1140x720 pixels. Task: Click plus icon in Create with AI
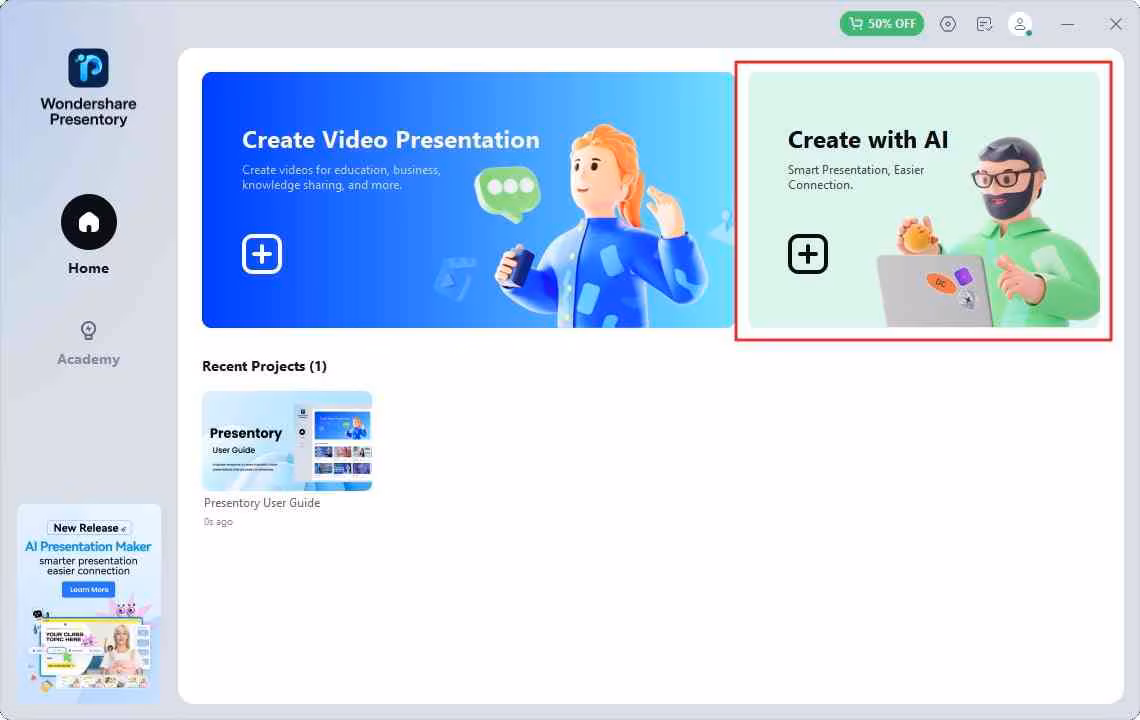(x=808, y=254)
